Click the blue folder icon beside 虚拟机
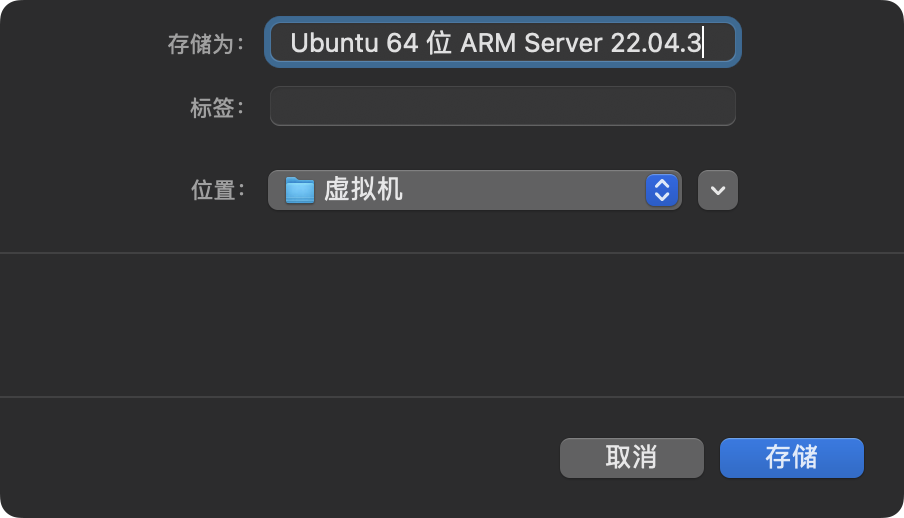 click(x=300, y=190)
